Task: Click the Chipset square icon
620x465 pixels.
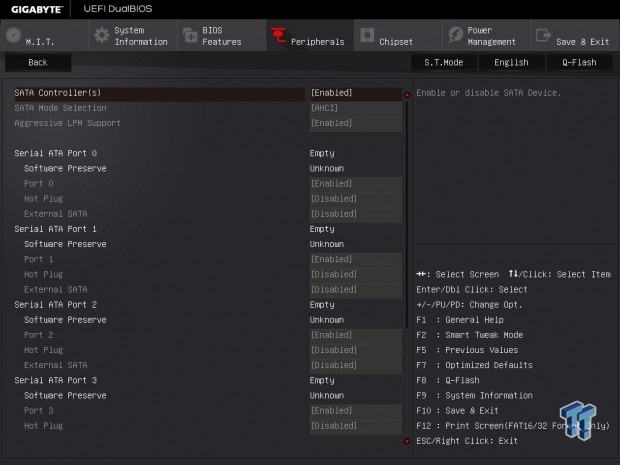Action: 367,35
